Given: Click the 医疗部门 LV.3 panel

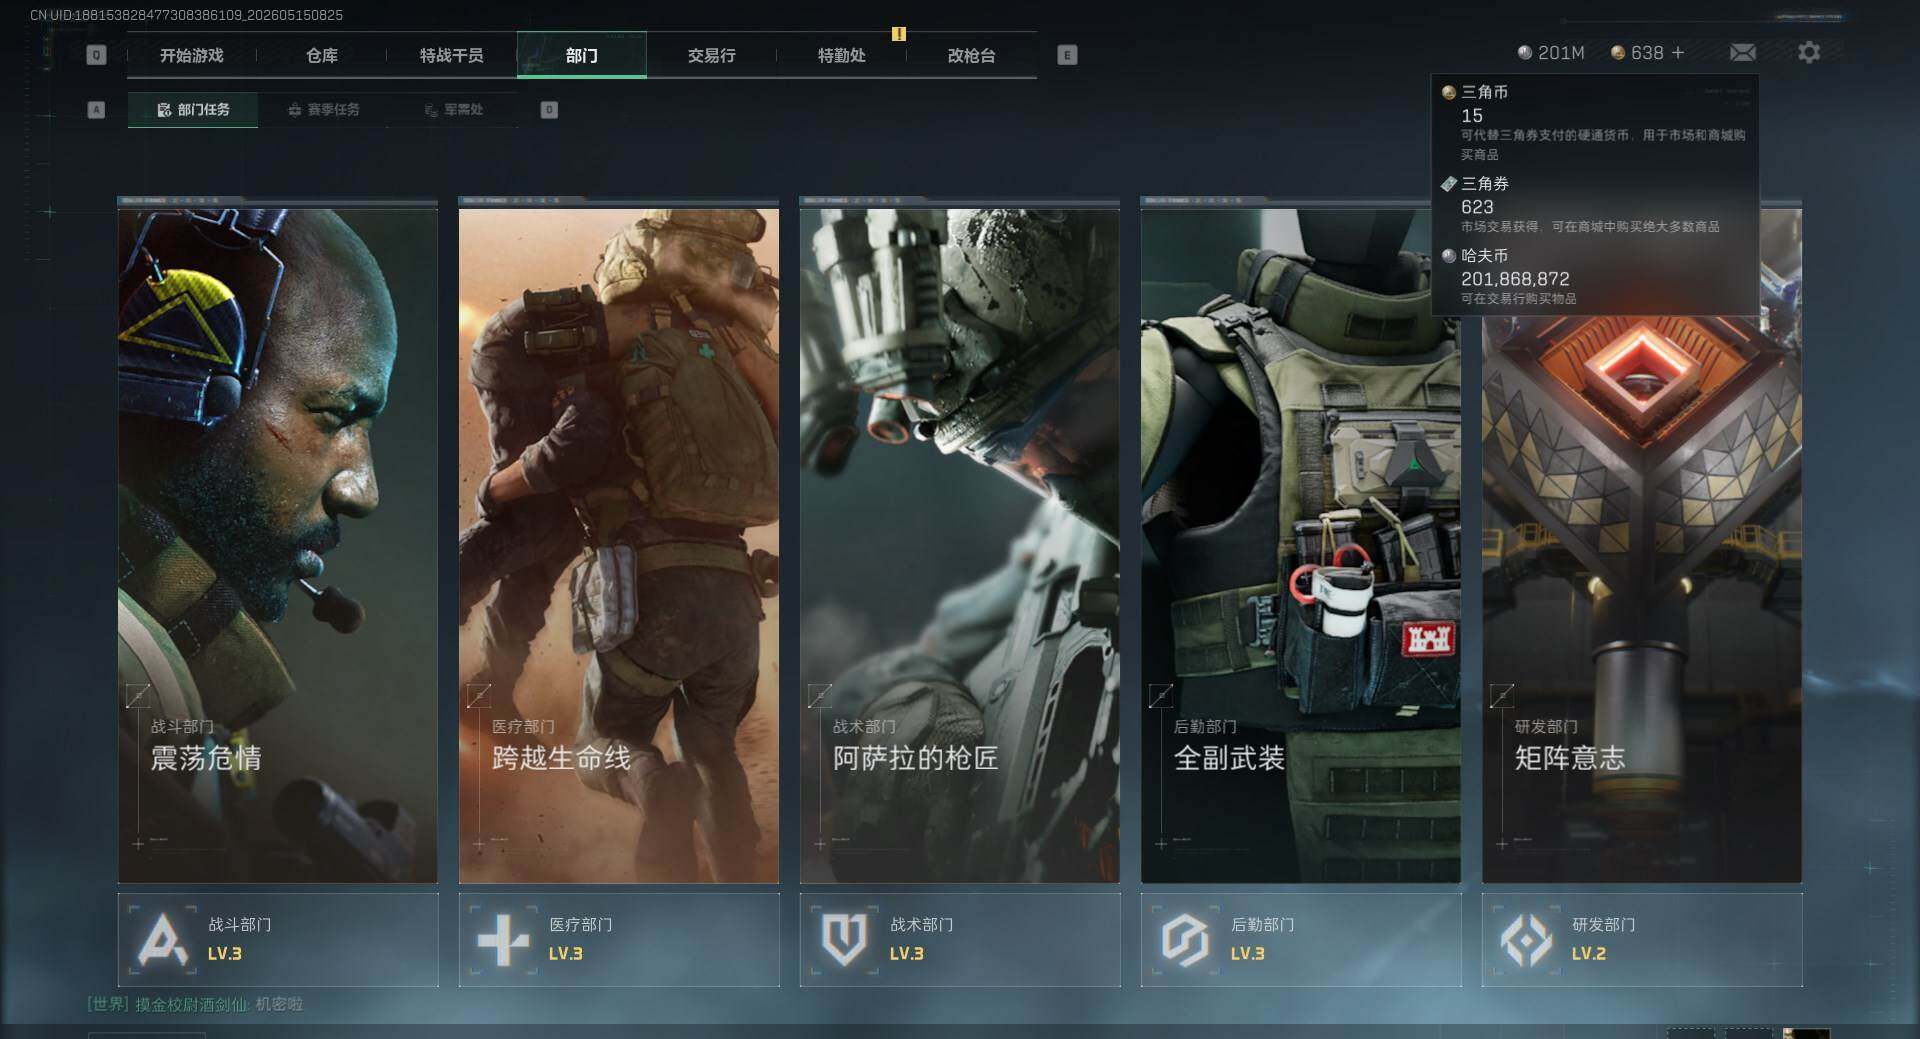Looking at the screenshot, I should pyautogui.click(x=619, y=940).
